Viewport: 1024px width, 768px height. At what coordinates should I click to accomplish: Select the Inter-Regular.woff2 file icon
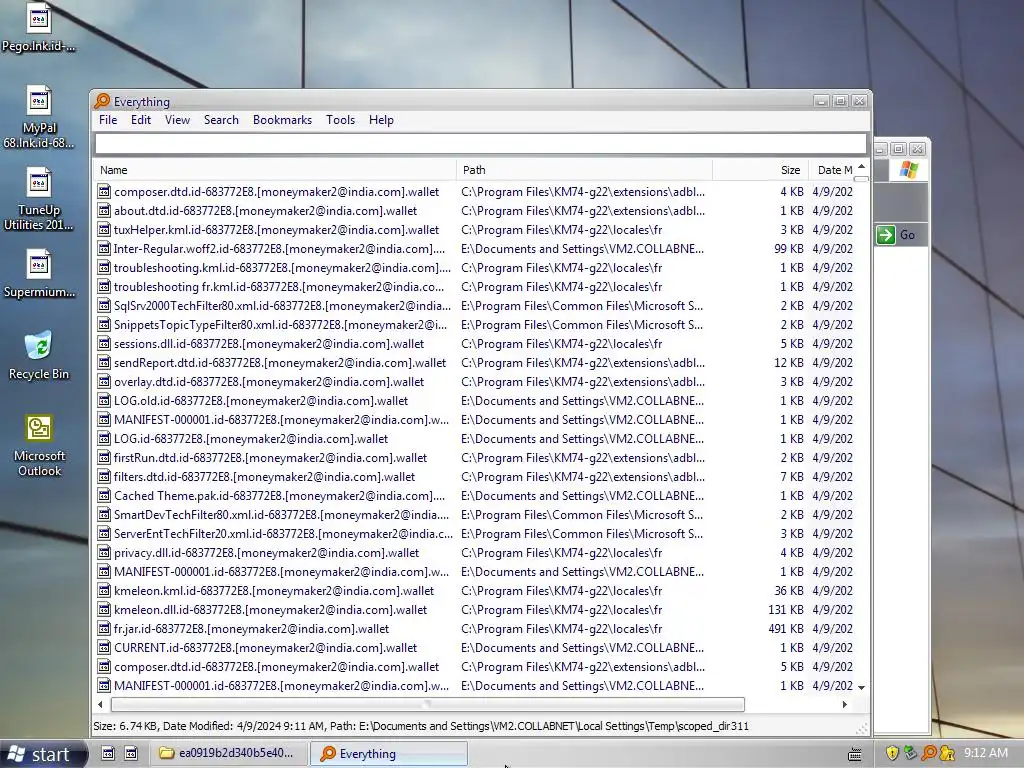point(104,249)
